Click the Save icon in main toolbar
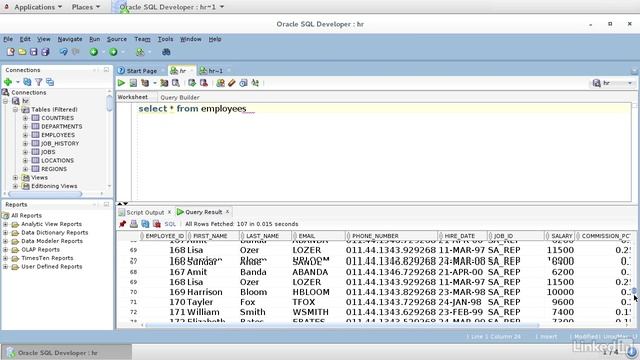 33,52
